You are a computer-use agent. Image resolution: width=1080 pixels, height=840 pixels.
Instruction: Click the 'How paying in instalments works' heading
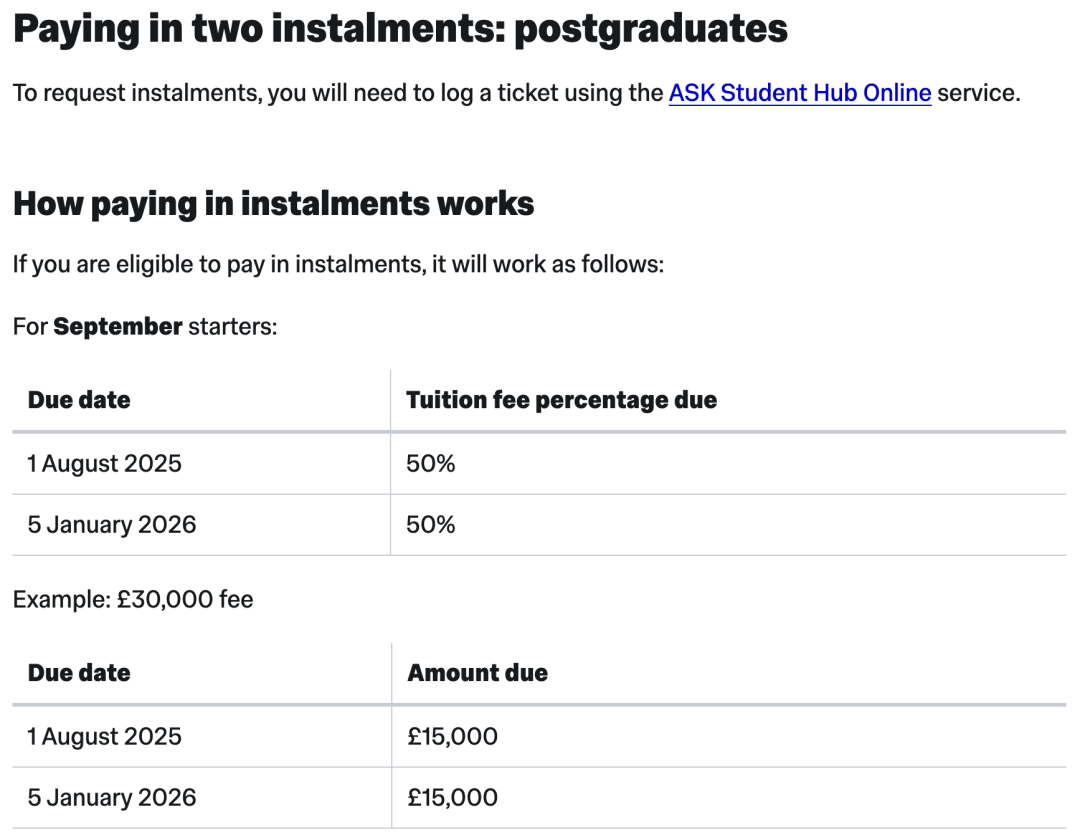[273, 204]
